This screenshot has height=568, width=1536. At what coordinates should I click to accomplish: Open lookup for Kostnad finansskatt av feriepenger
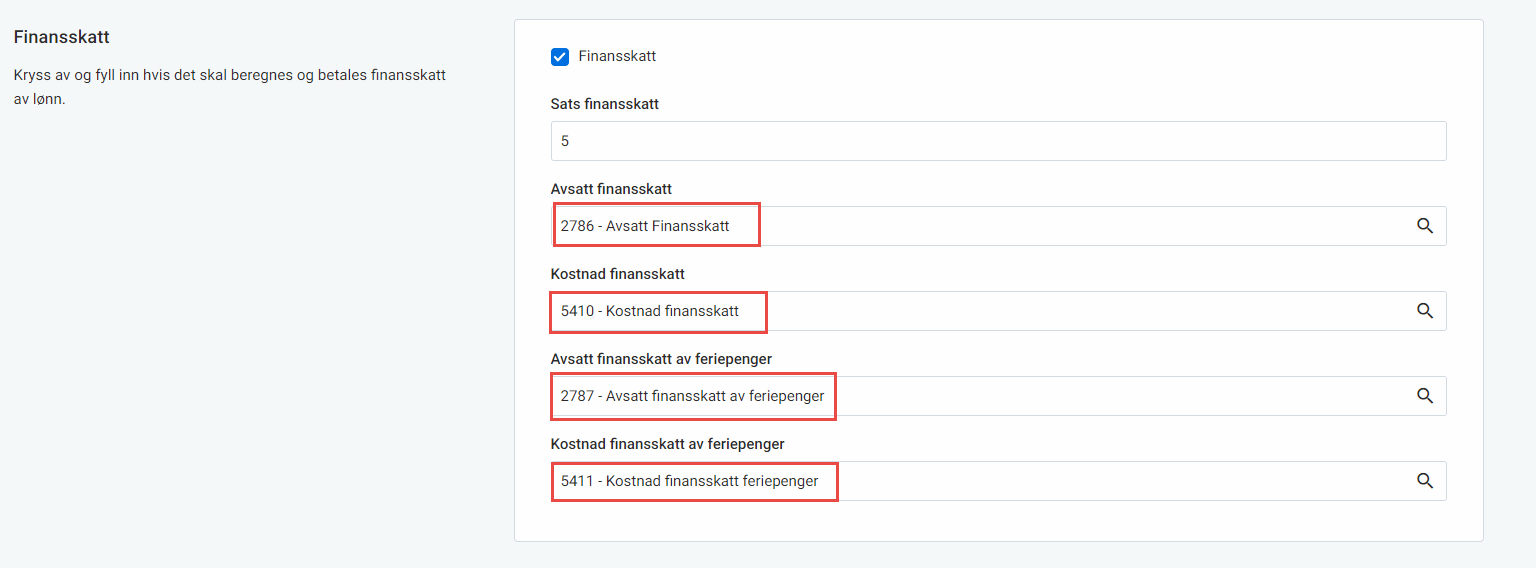click(1425, 481)
